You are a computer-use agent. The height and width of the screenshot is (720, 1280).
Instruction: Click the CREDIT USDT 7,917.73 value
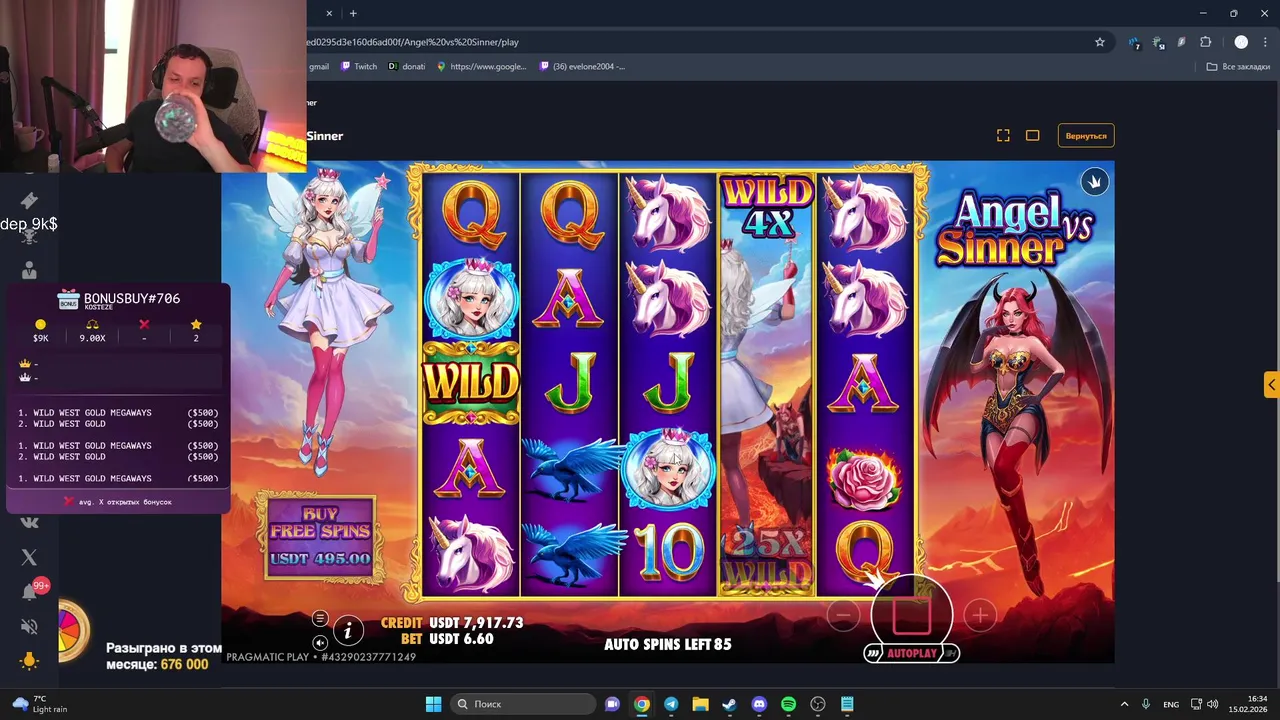point(476,622)
